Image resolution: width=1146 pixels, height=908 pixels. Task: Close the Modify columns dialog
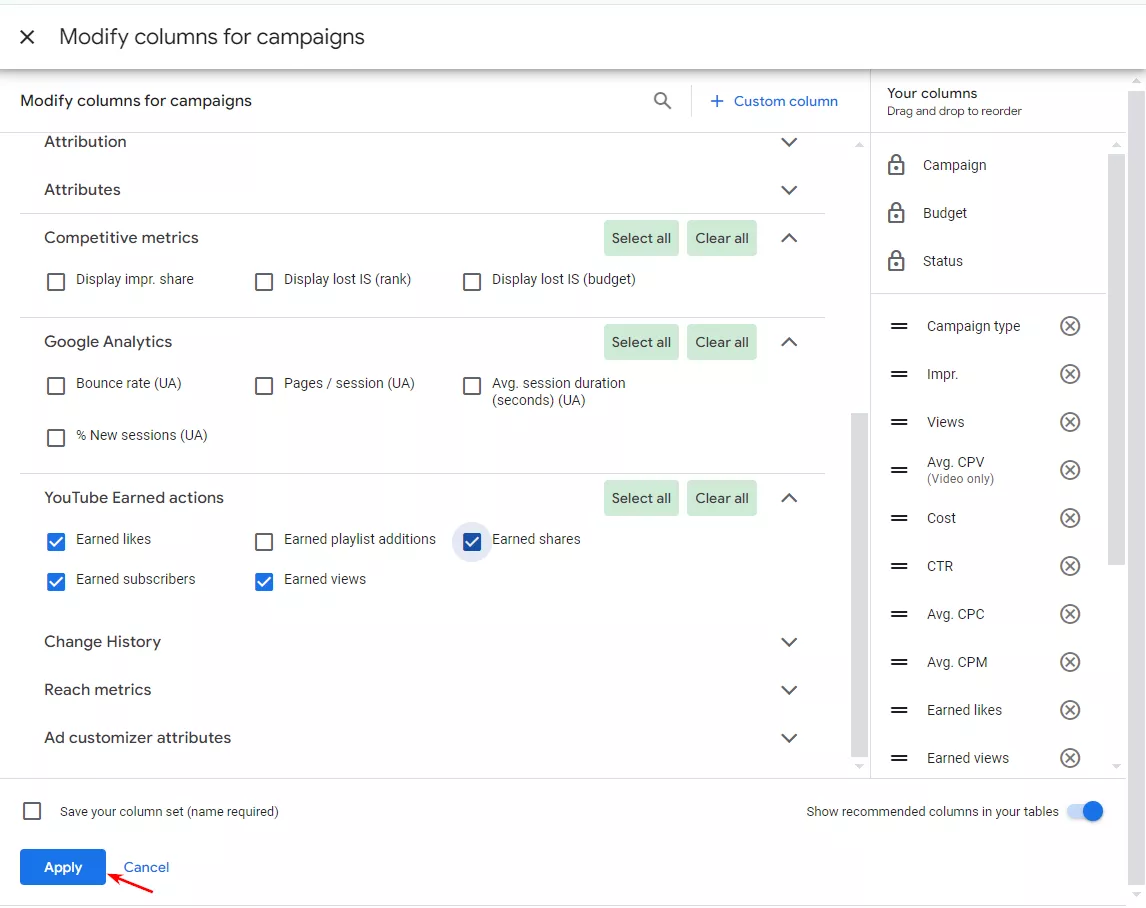pyautogui.click(x=27, y=37)
